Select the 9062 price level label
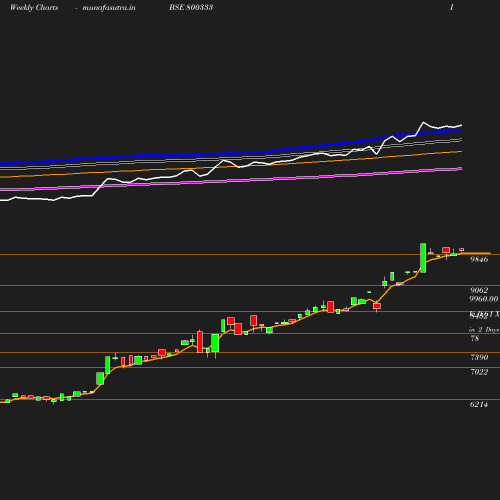 pos(479,290)
